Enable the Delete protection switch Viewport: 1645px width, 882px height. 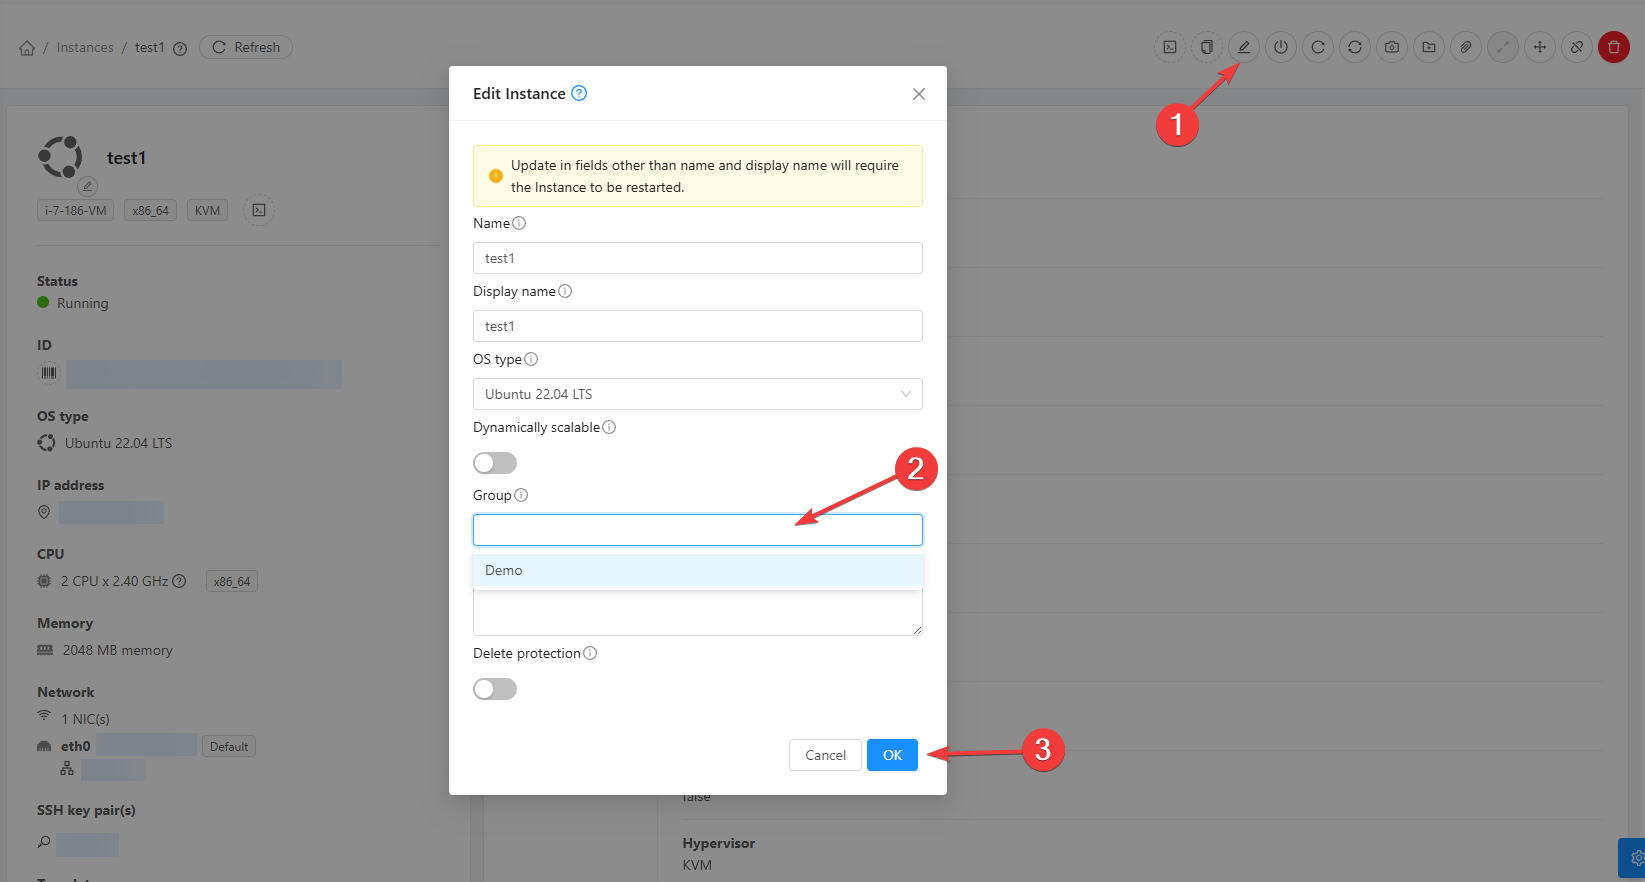tap(495, 689)
